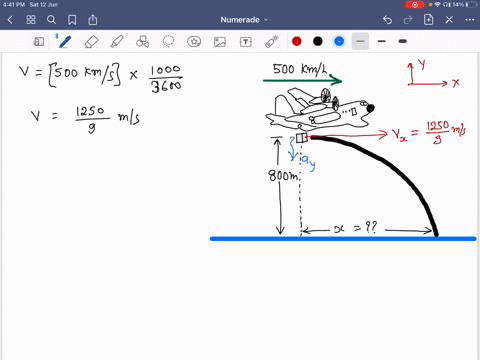Viewport: 480px width, 360px height.
Task: Select the Highlighter tool
Action: pyautogui.click(x=117, y=42)
